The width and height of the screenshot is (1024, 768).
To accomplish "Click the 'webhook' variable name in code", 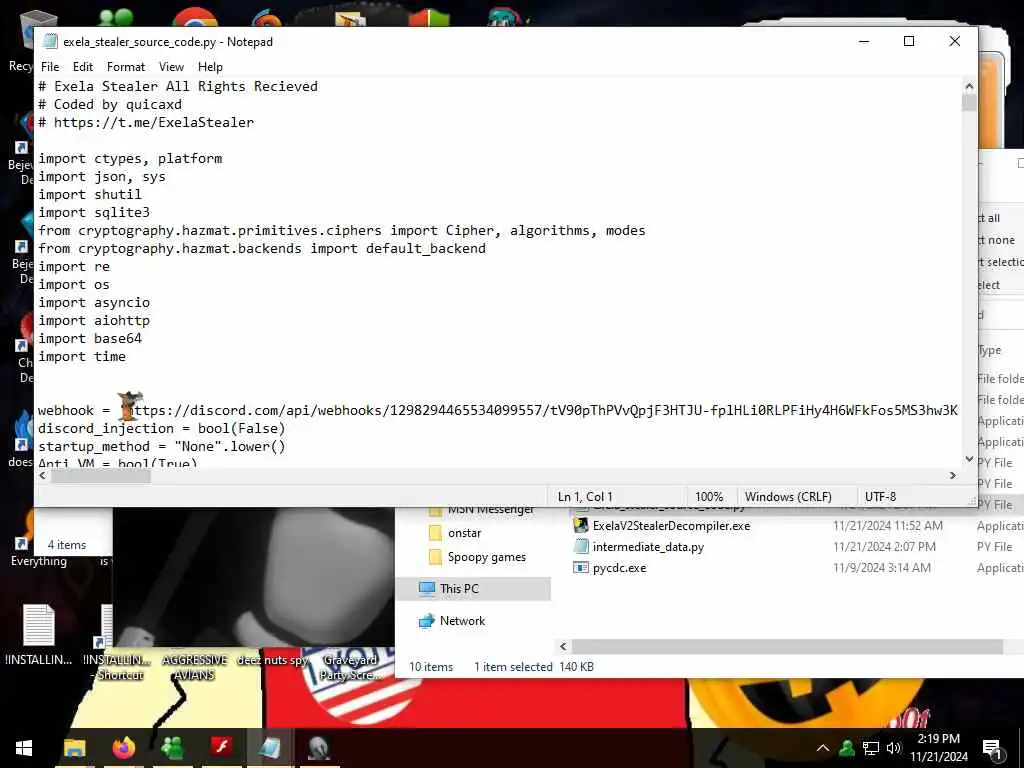I will (65, 411).
